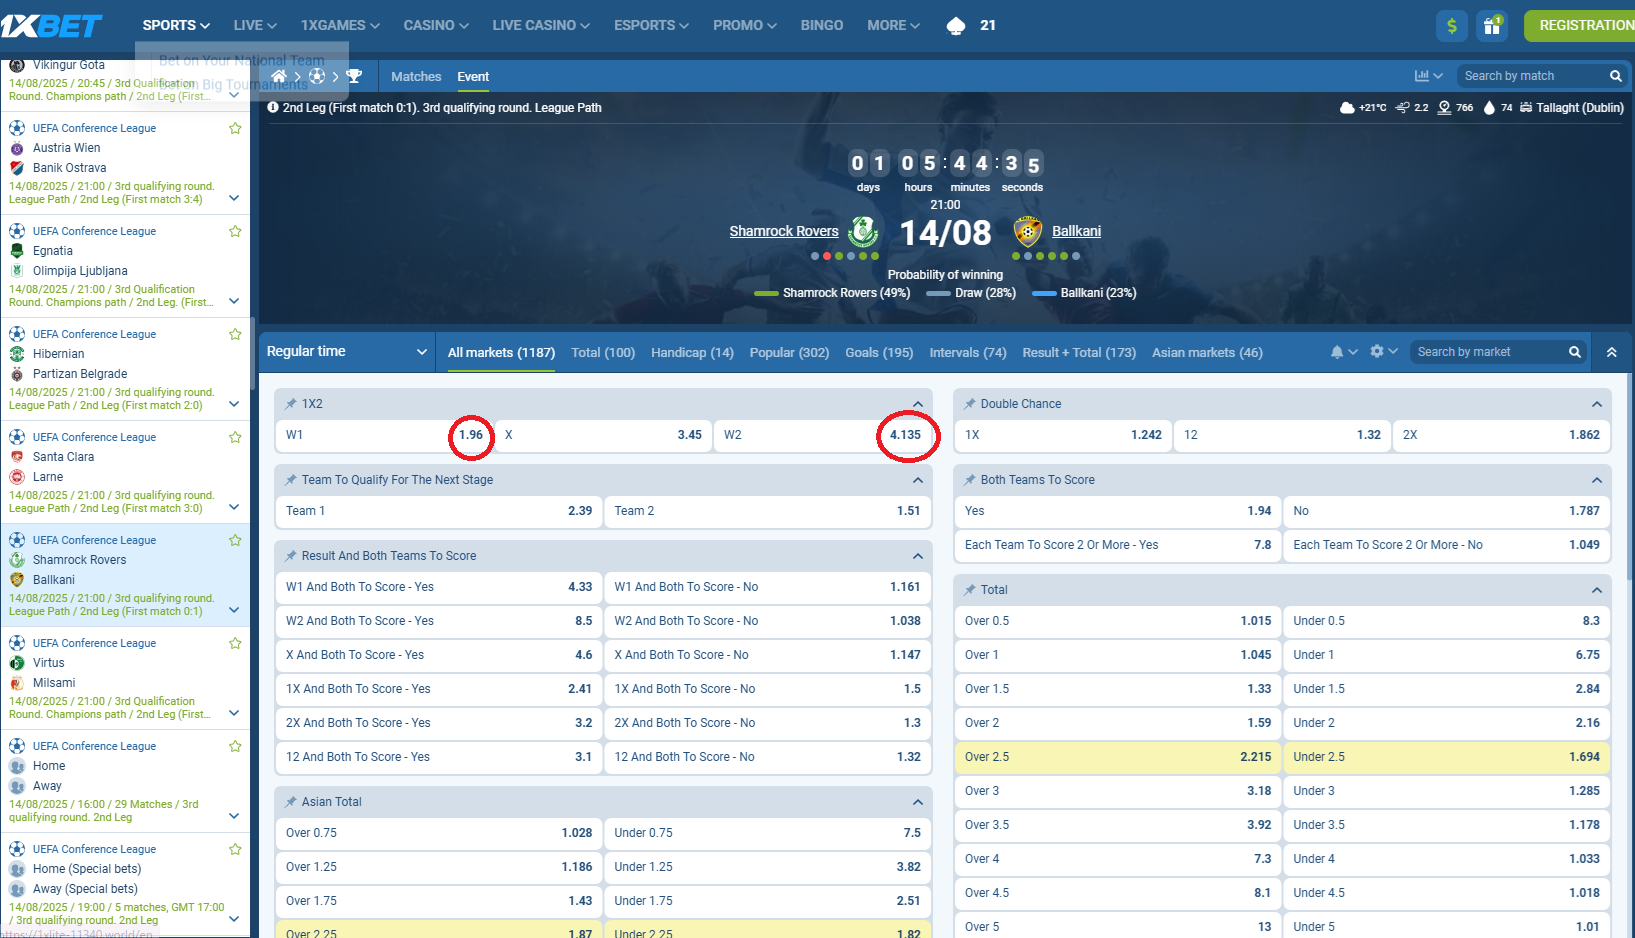1635x938 pixels.
Task: Collapse the Total market section
Action: click(x=1597, y=590)
